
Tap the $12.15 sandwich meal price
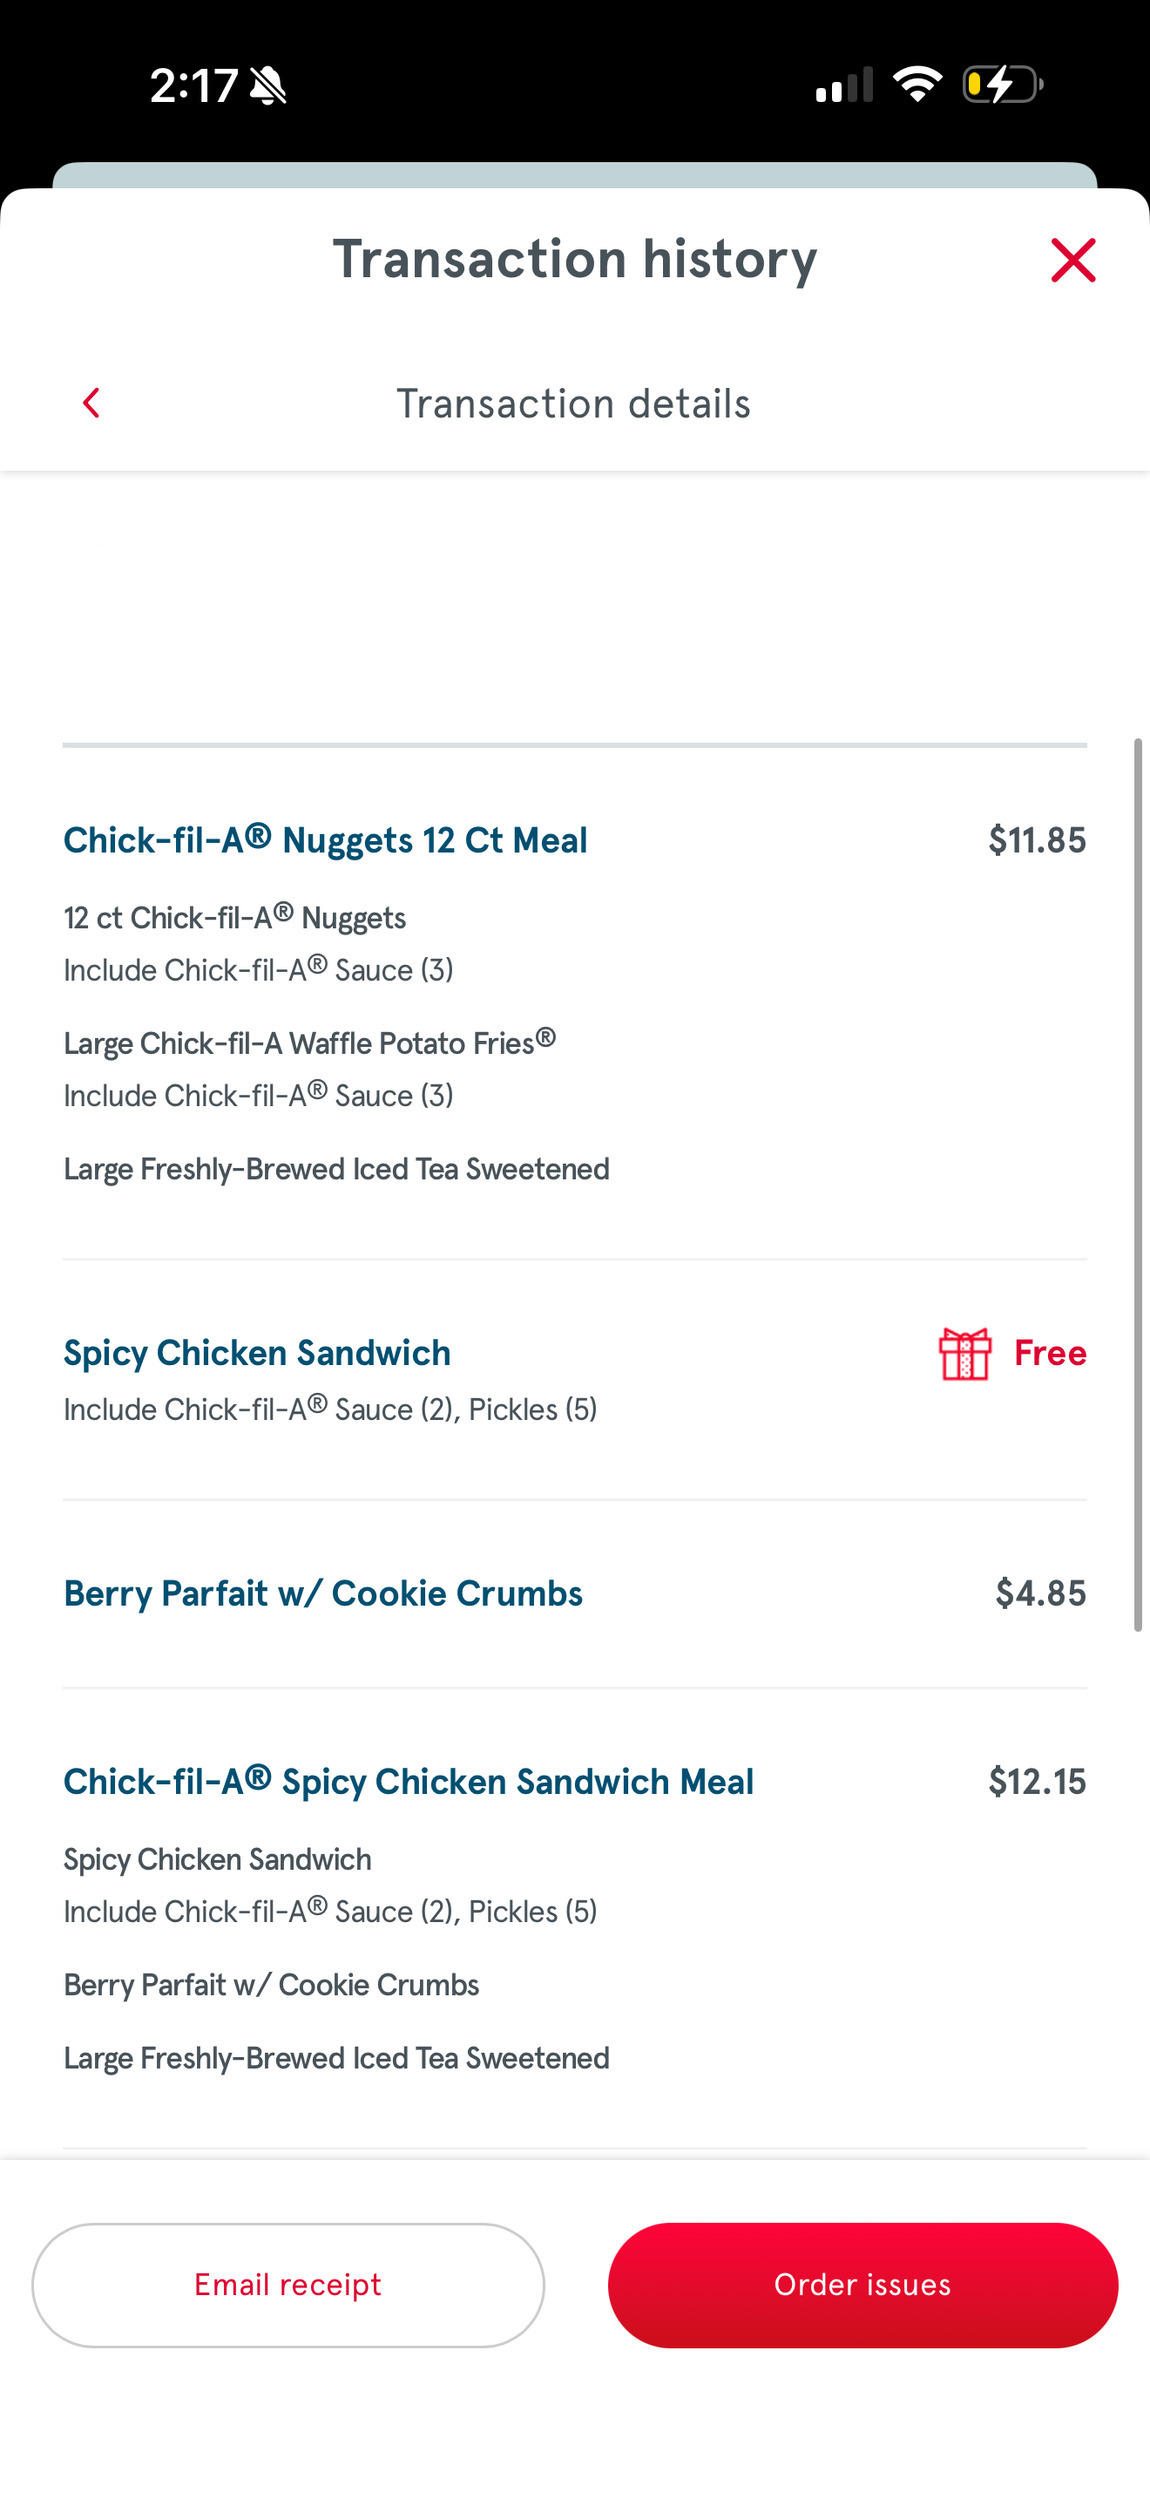tap(1036, 1781)
